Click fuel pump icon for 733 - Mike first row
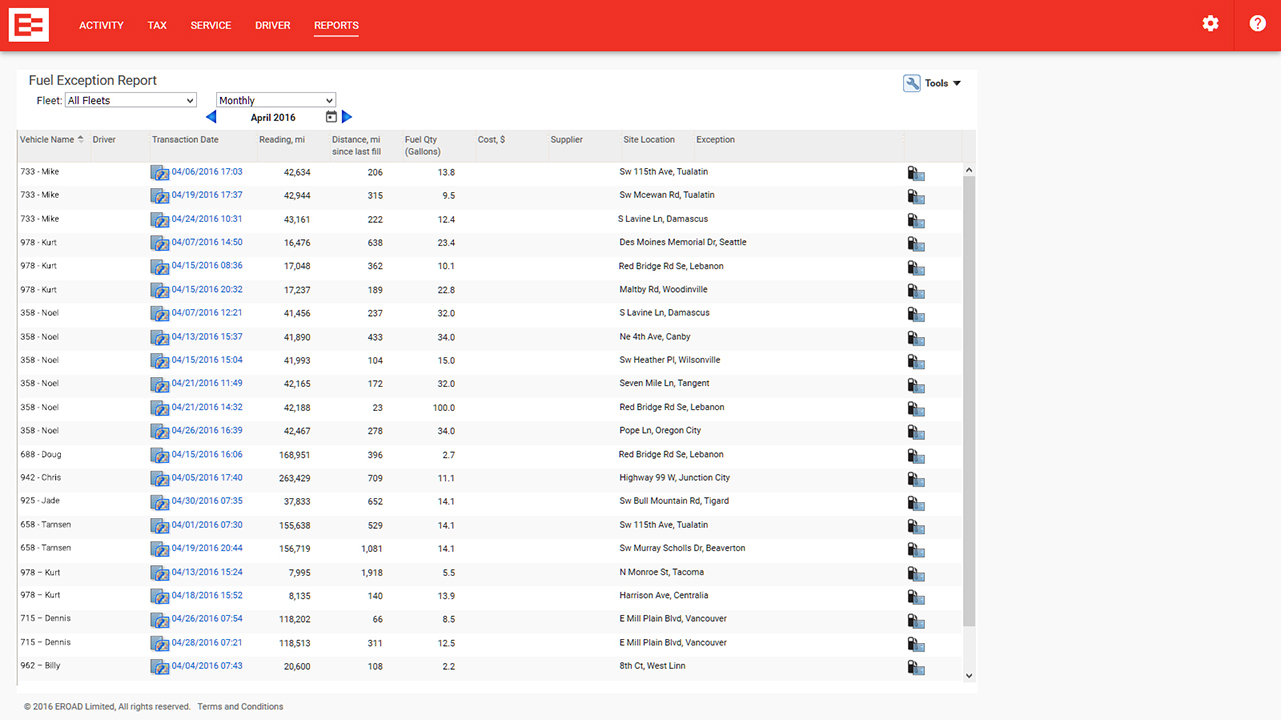The image size is (1281, 720). click(915, 173)
